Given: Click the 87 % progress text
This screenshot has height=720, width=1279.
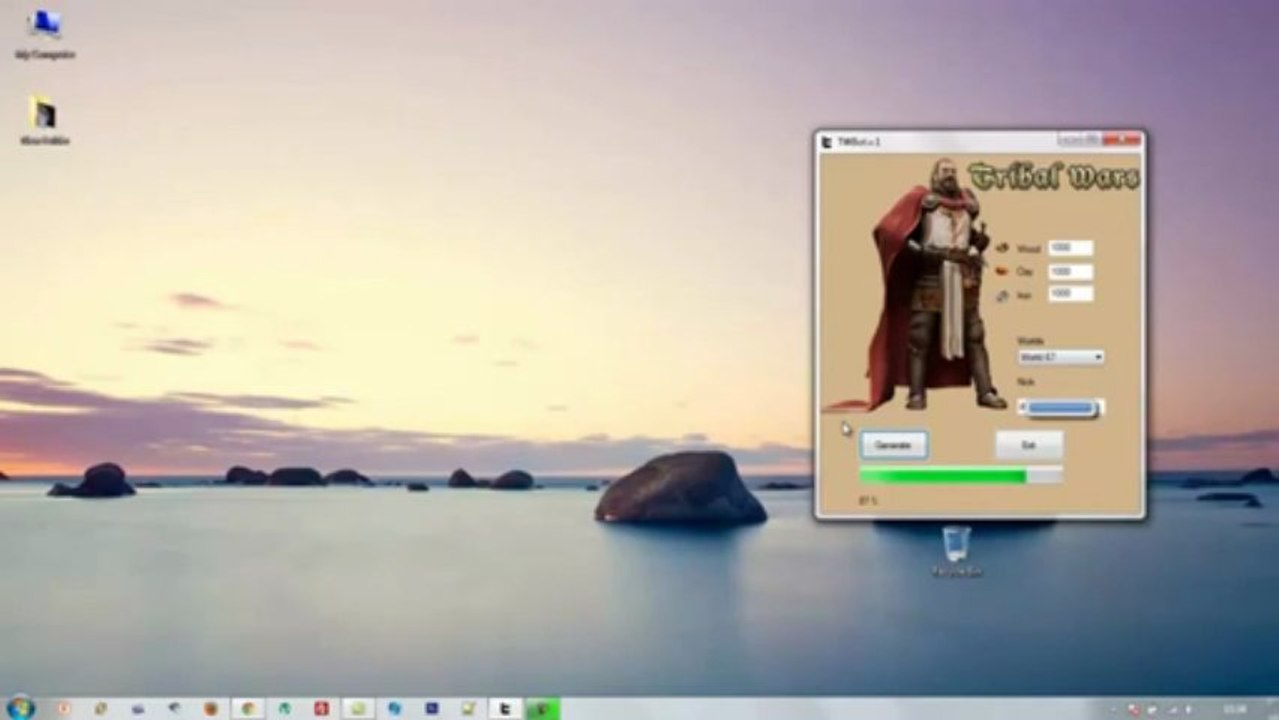Looking at the screenshot, I should 867,500.
